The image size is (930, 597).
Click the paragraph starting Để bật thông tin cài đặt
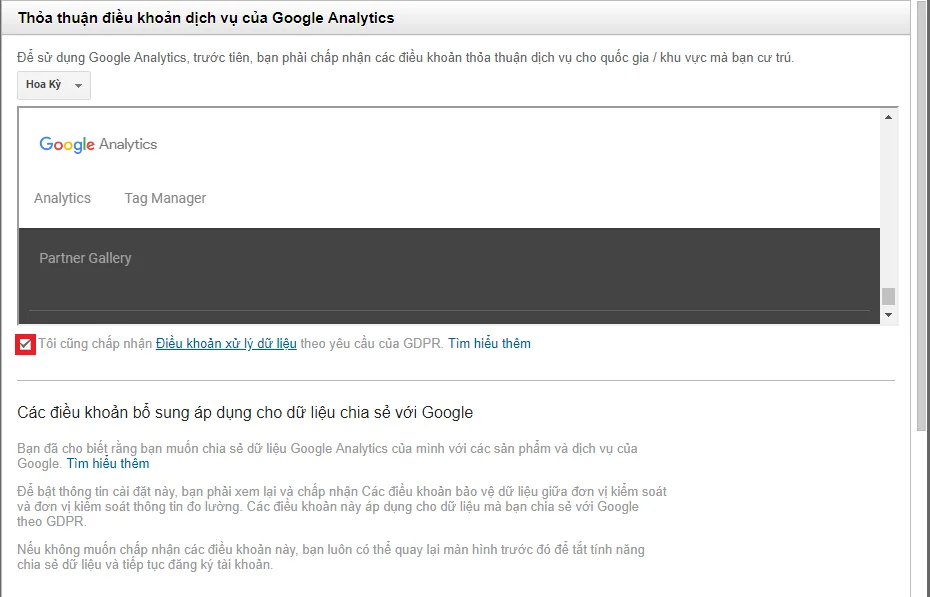click(x=342, y=506)
